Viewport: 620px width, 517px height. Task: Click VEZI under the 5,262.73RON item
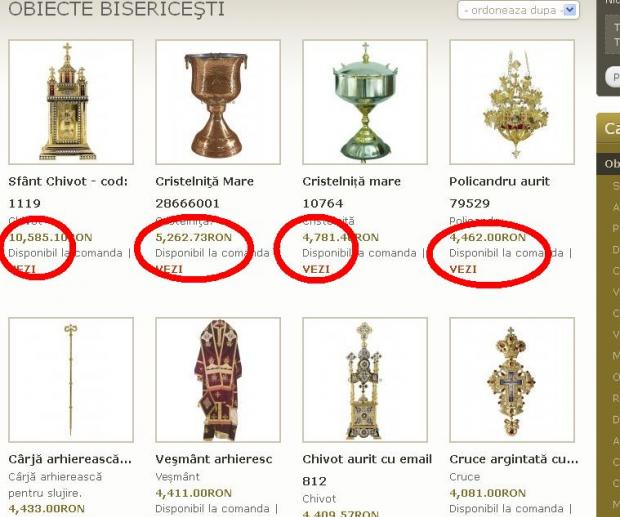[x=169, y=269]
